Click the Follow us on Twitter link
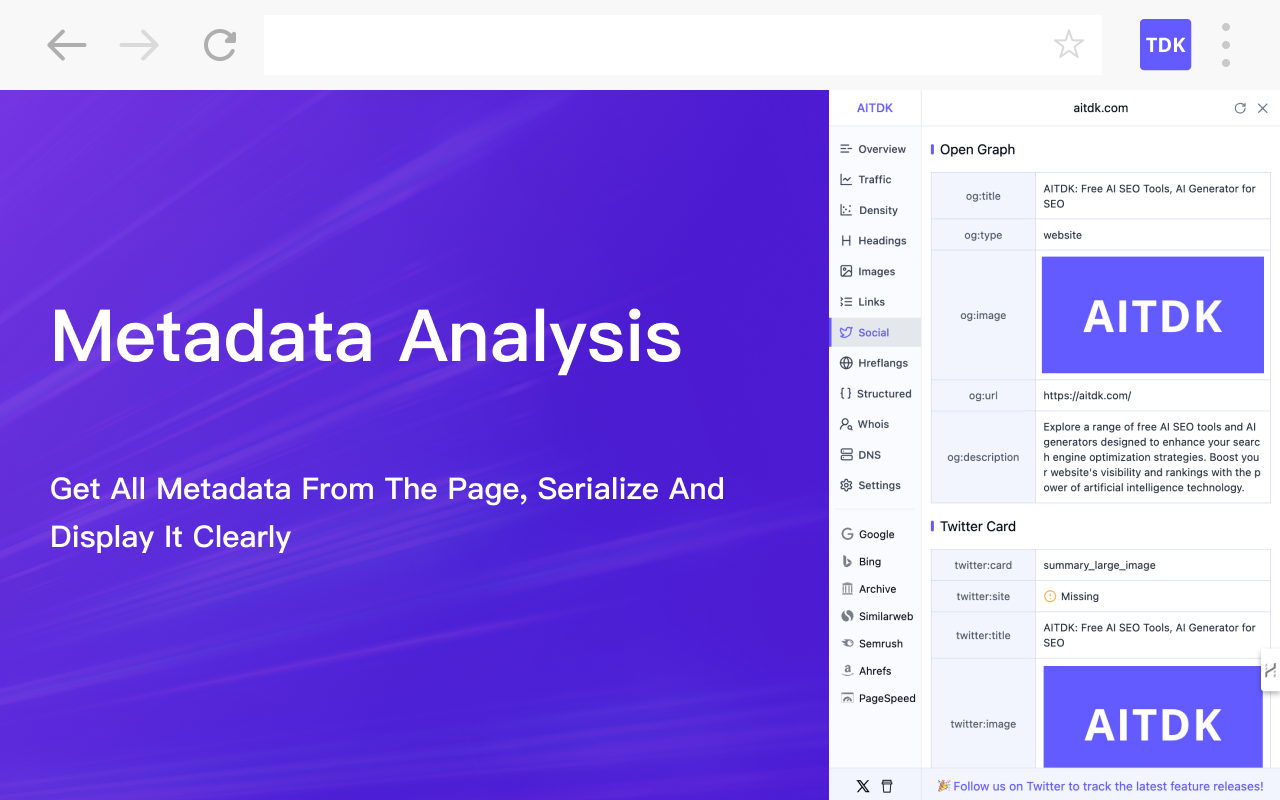Image resolution: width=1280 pixels, height=800 pixels. click(x=1100, y=786)
